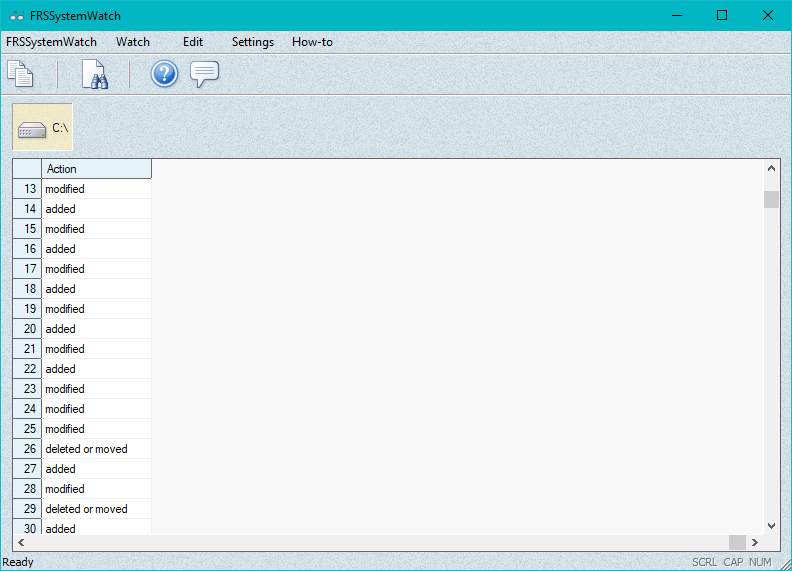Select row 13 modified entry
Image resolution: width=792 pixels, height=571 pixels.
tap(96, 189)
